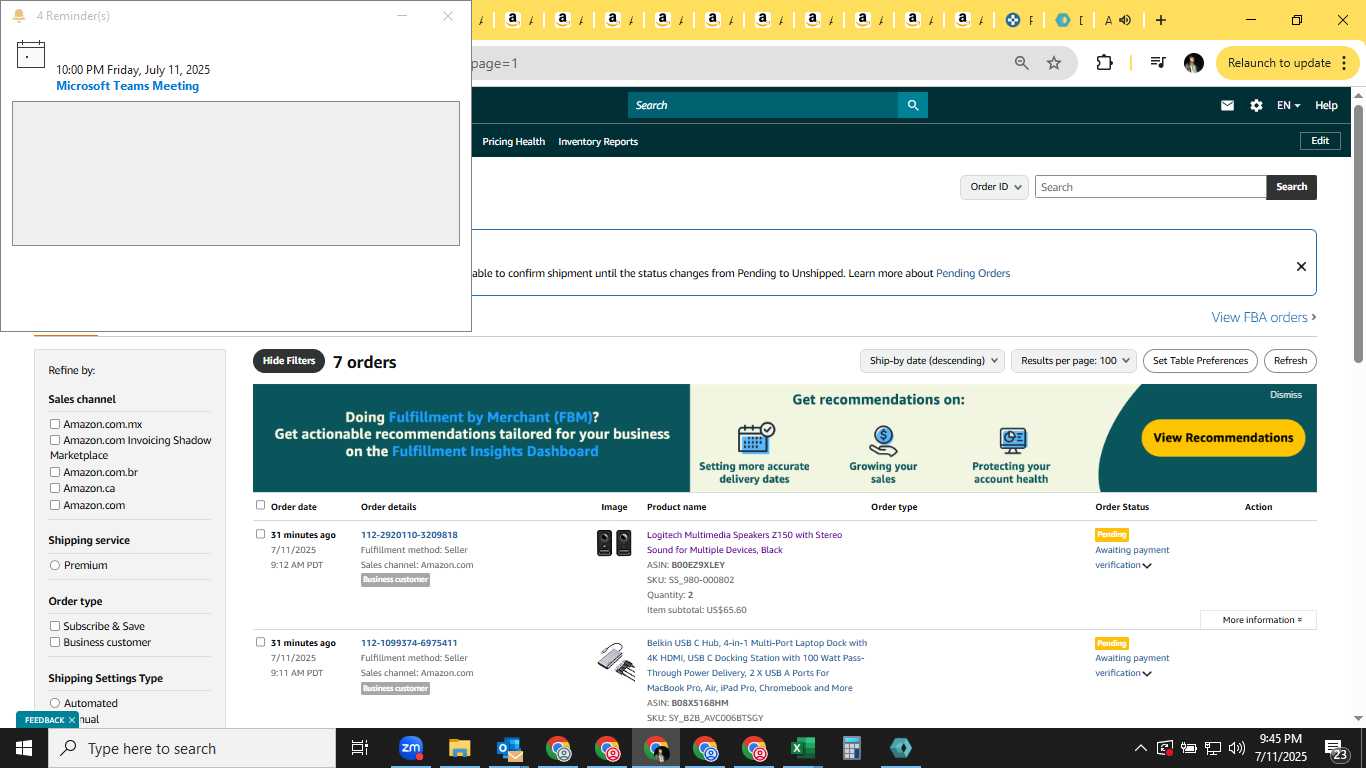The width and height of the screenshot is (1366, 768).
Task: Show hidden system tray icons chevron
Action: pos(1140,749)
